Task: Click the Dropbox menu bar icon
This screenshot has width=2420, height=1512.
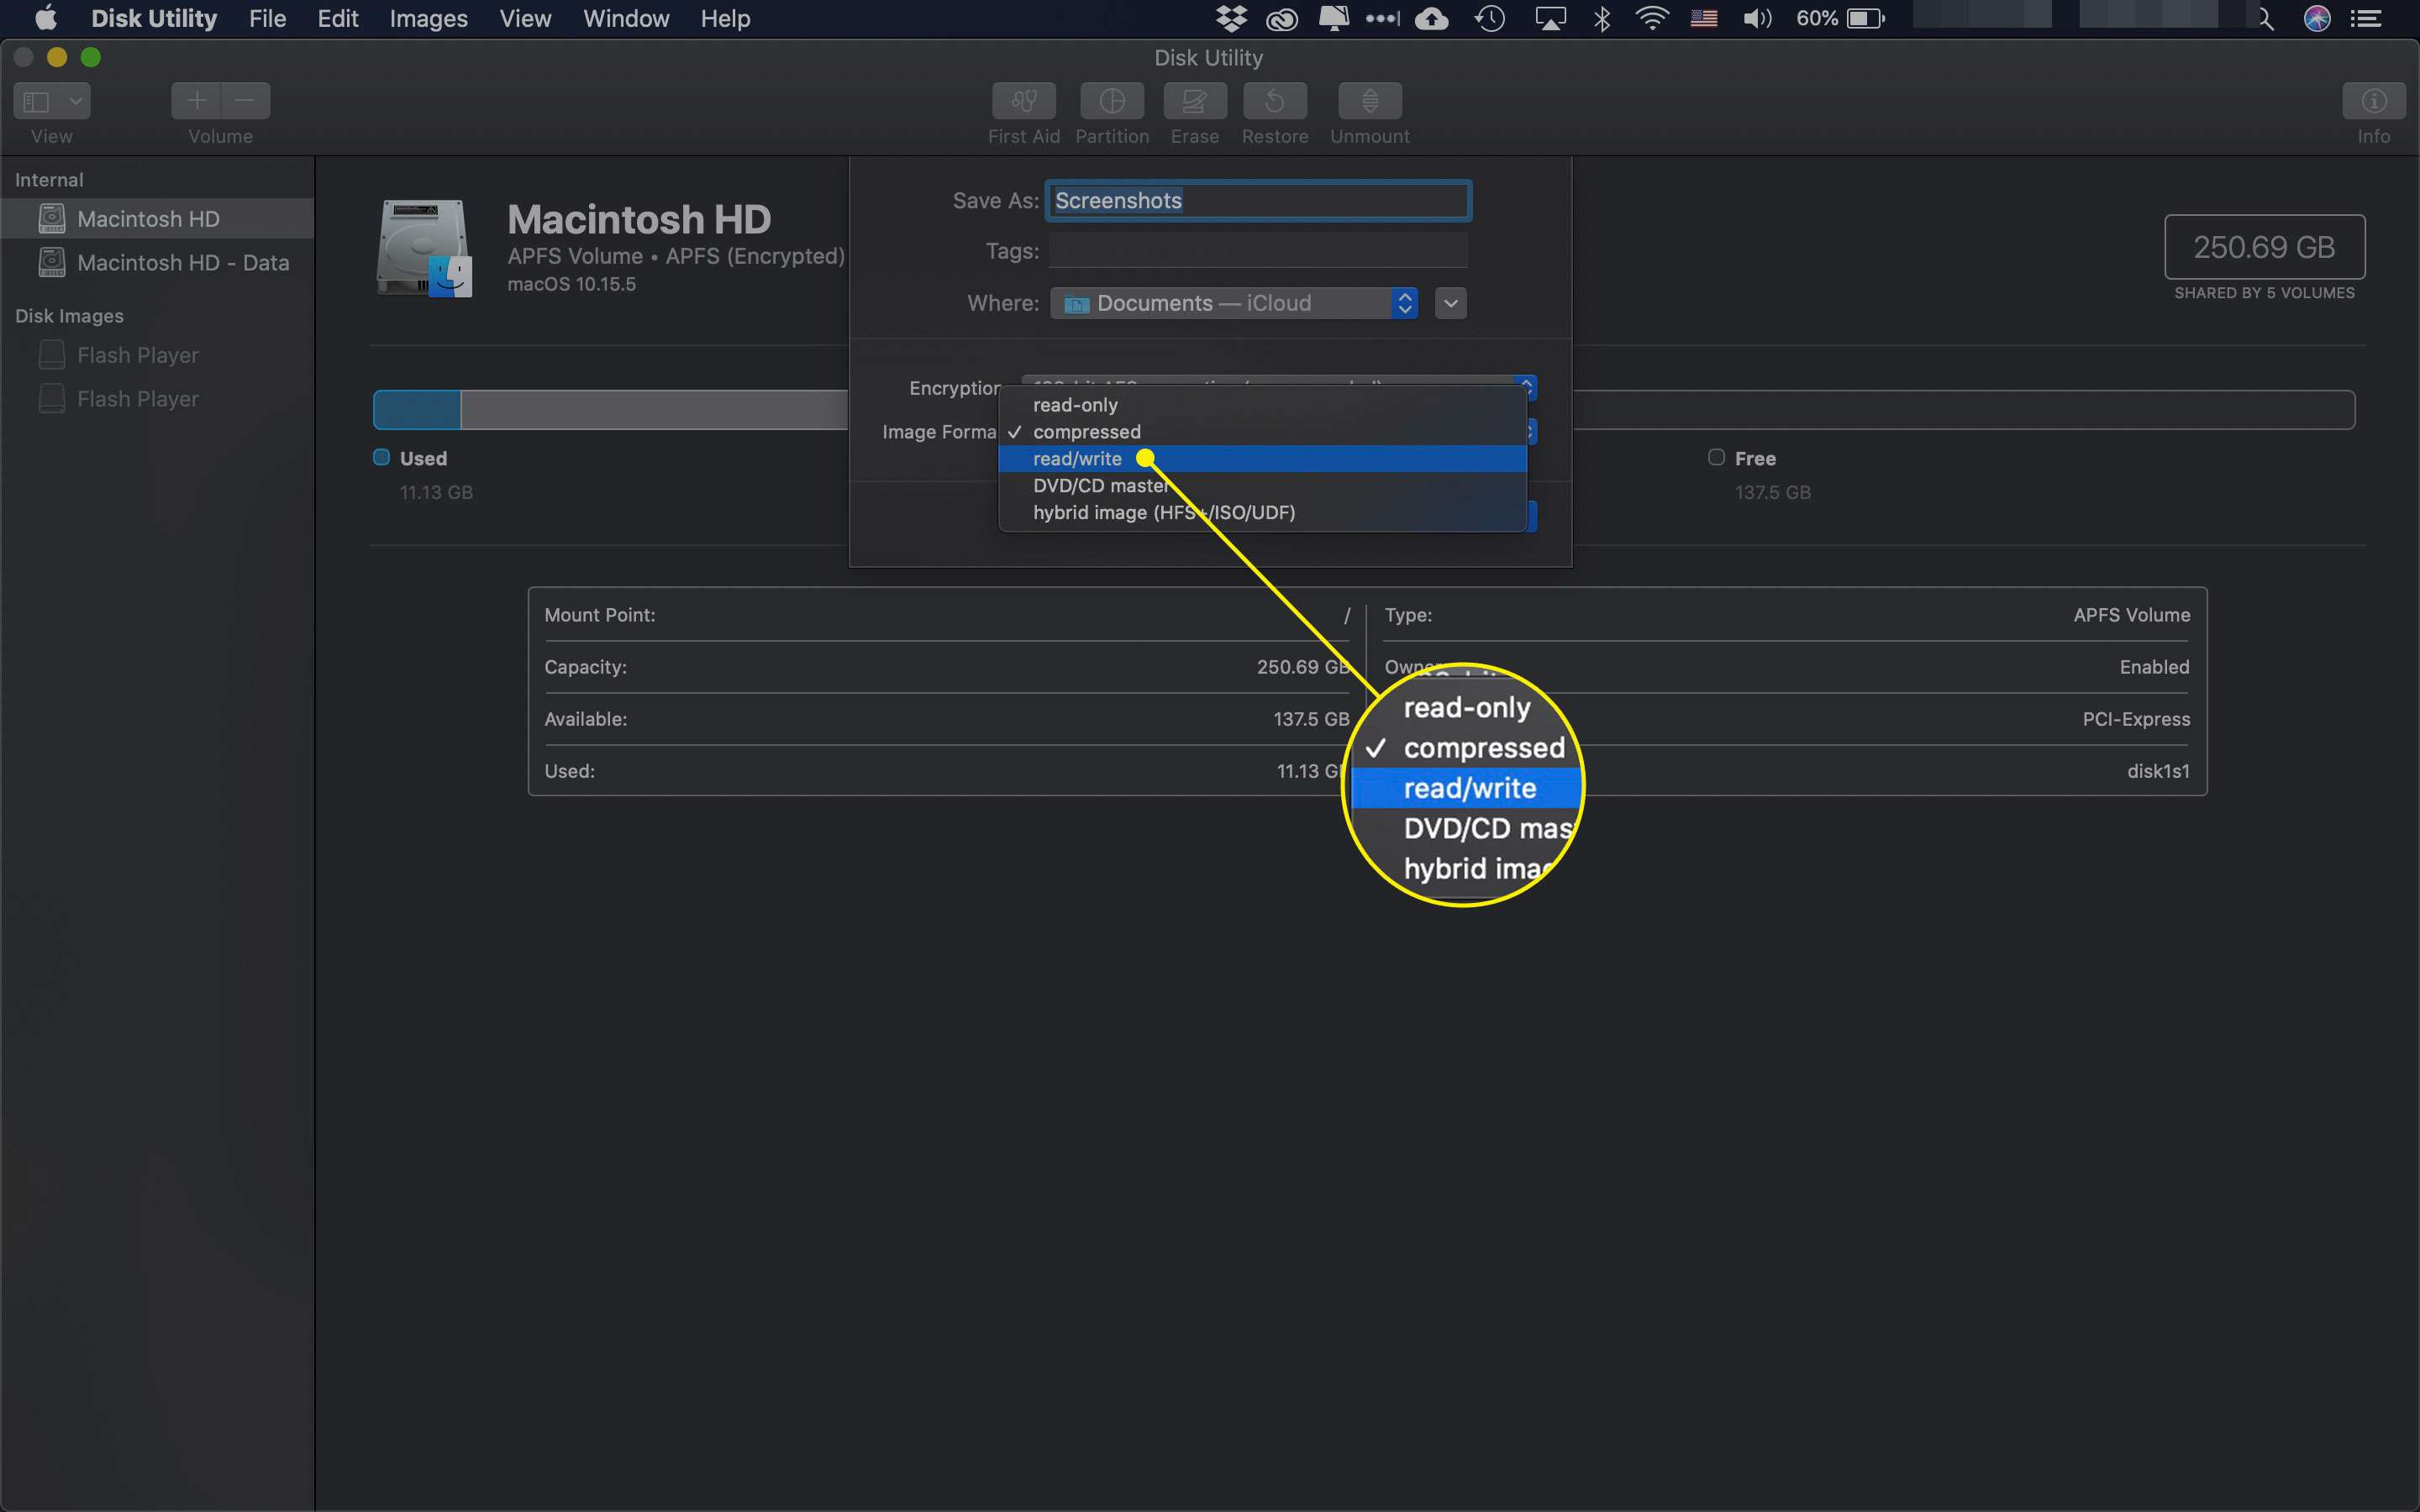Action: 1231,18
